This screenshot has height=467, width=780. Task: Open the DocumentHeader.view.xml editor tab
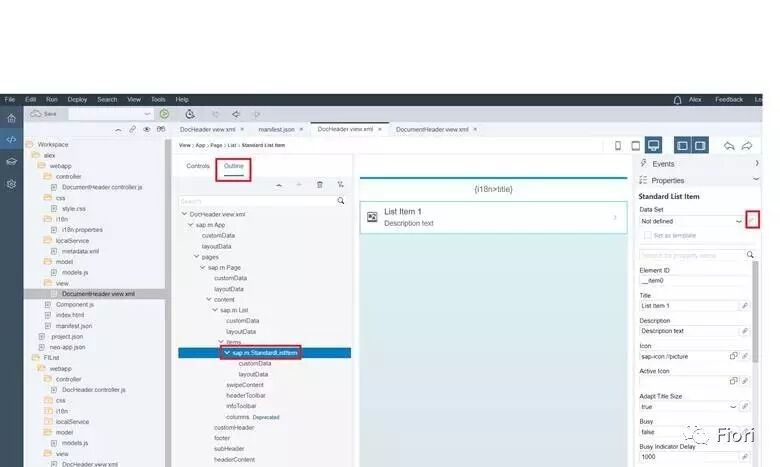[x=432, y=129]
